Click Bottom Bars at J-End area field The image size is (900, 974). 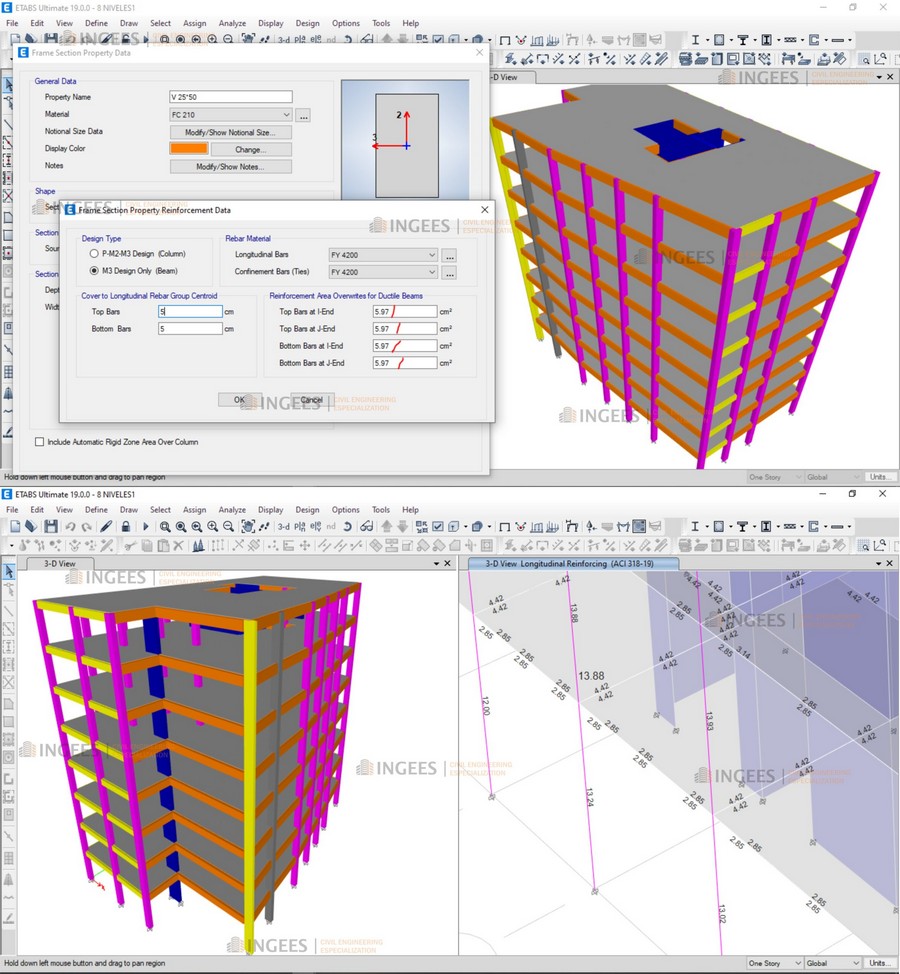[x=404, y=363]
